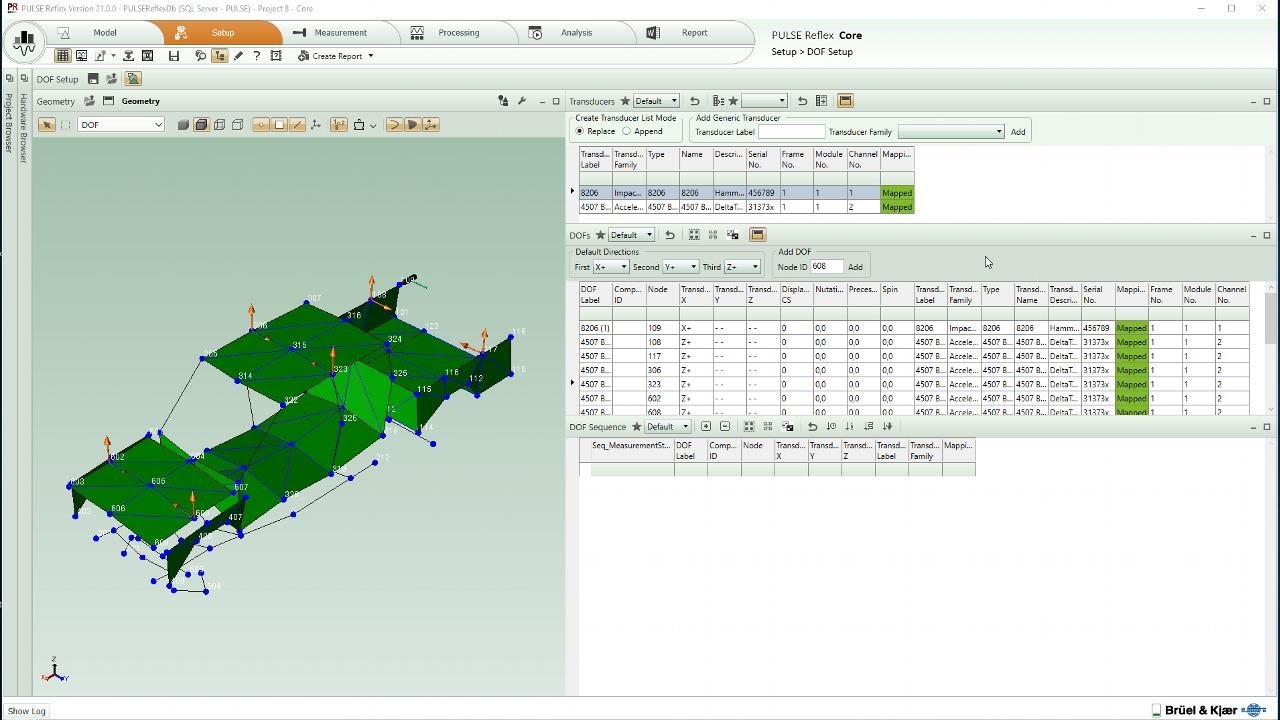The image size is (1280, 720).
Task: Toggle the dashed rectangle selection mode
Action: coord(66,125)
